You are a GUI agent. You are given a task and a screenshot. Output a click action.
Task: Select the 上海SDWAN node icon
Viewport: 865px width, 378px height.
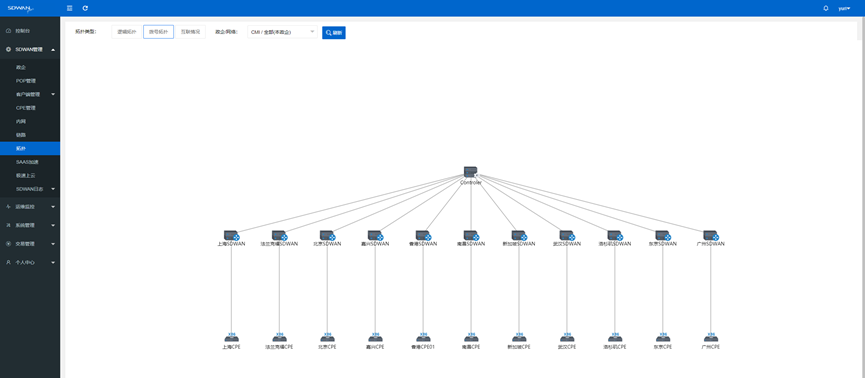[x=232, y=236]
